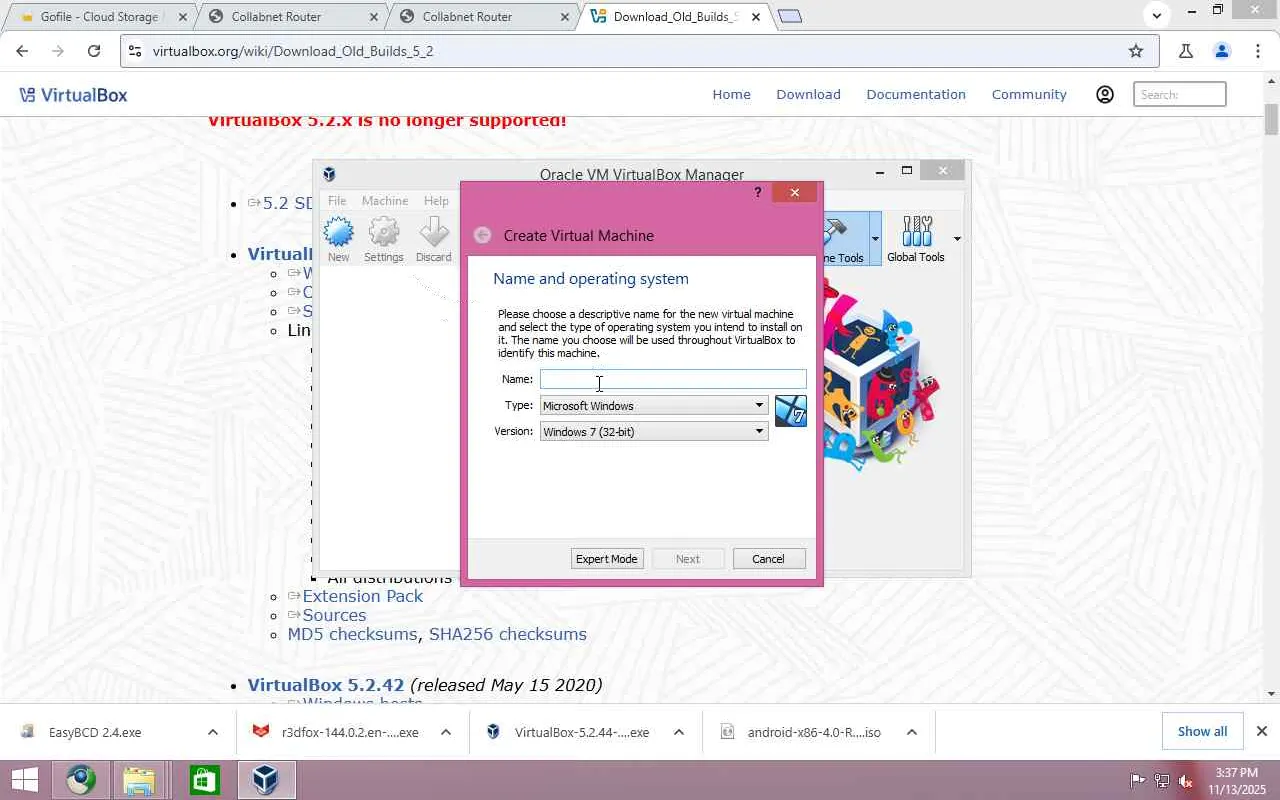Screen dimensions: 1280x800
Task: Click Show all downloads
Action: click(x=1202, y=731)
